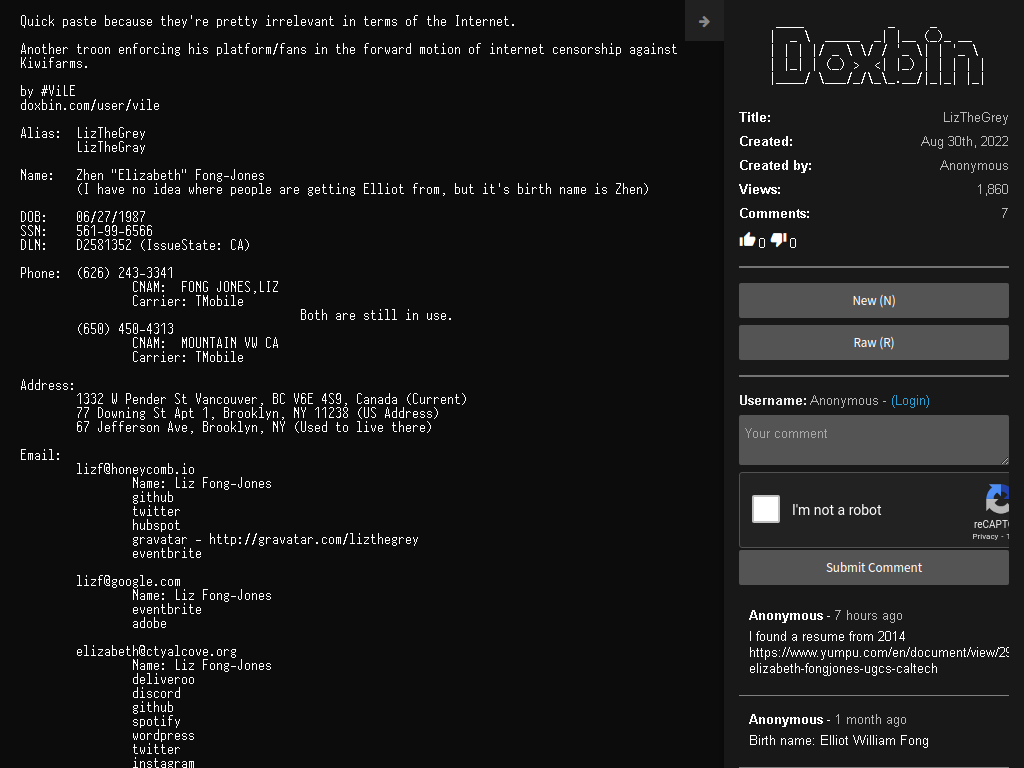1024x768 pixels.
Task: Select the author of the 1 month ago comment
Action: (x=786, y=719)
